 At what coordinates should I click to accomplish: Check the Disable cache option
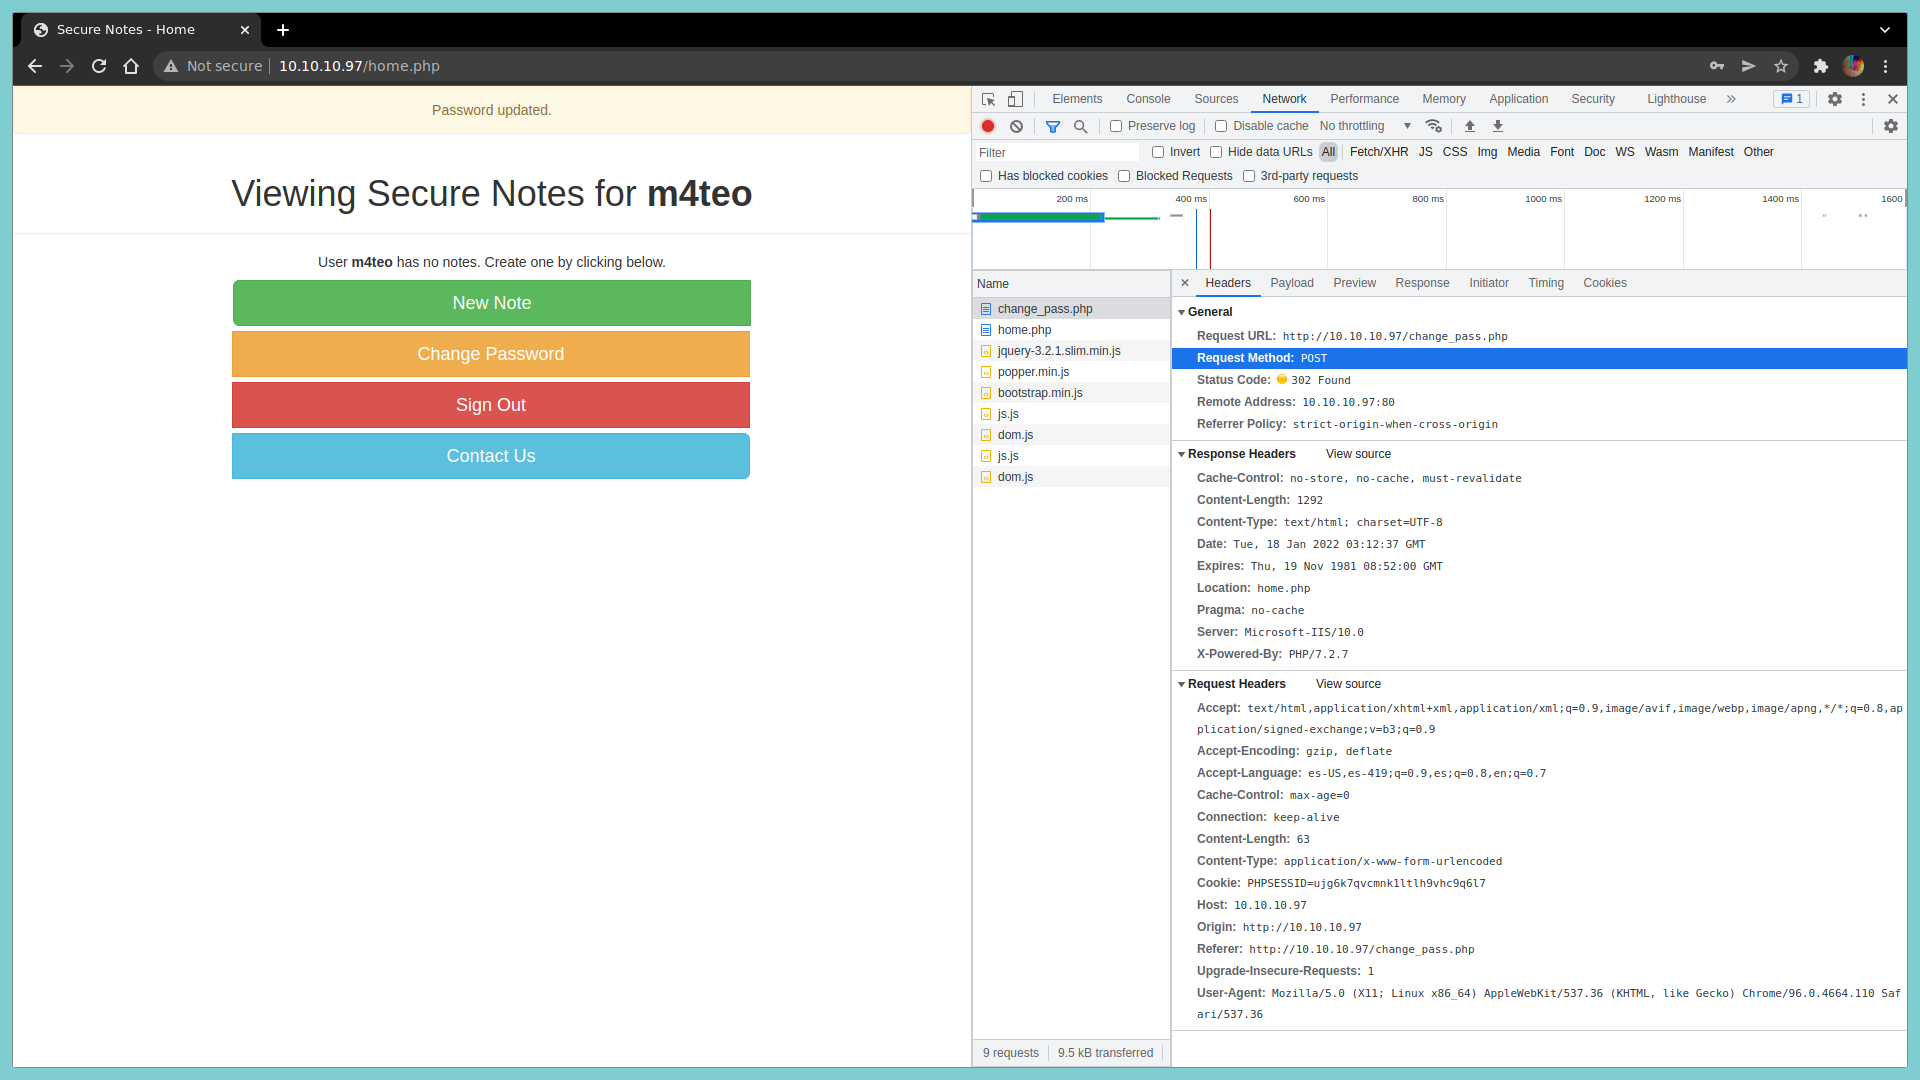[x=1221, y=126]
